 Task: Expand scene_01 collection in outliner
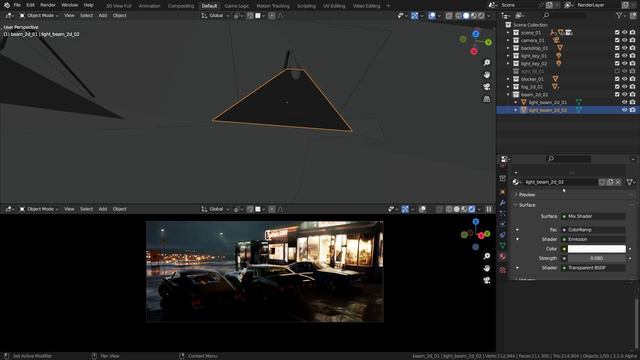[508, 33]
